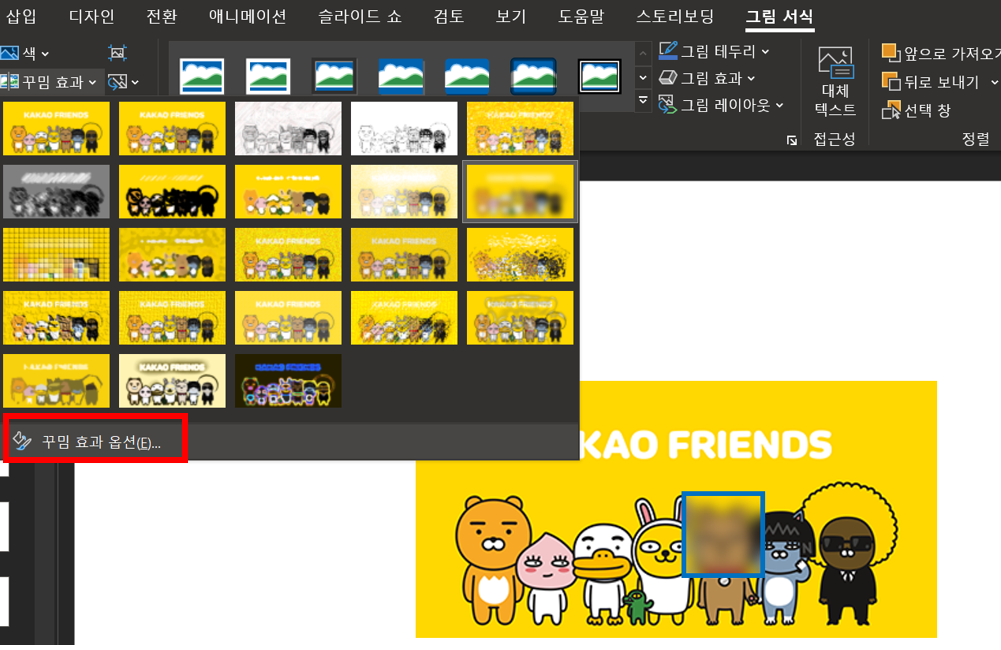Apply the second picture style thumbnail
The width and height of the screenshot is (1001, 650).
coord(268,76)
